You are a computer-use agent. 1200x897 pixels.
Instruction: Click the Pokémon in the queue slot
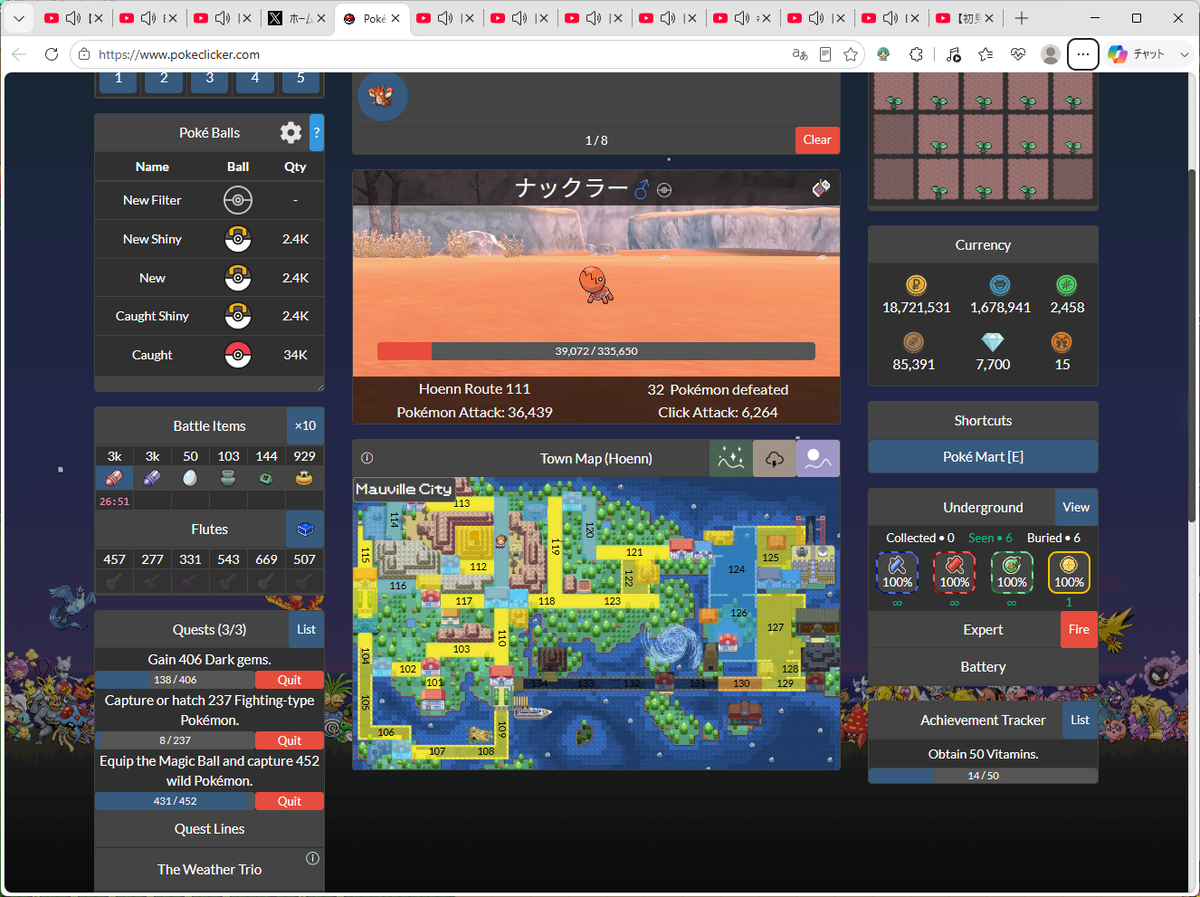tap(383, 96)
